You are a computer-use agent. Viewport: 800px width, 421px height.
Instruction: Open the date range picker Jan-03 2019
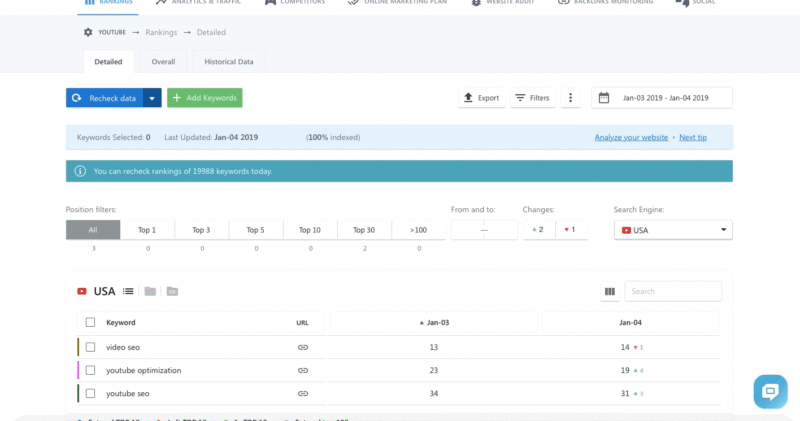(x=662, y=98)
